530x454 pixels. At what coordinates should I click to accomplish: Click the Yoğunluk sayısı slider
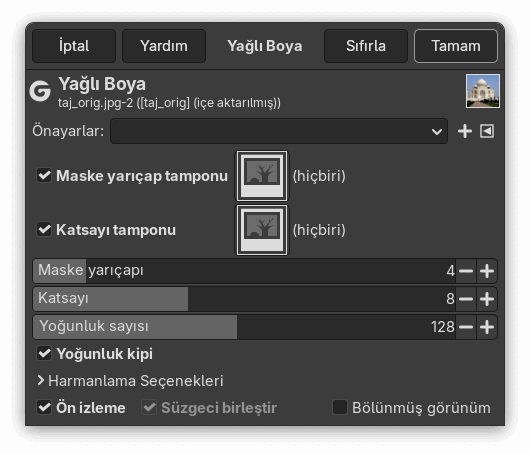pos(244,327)
